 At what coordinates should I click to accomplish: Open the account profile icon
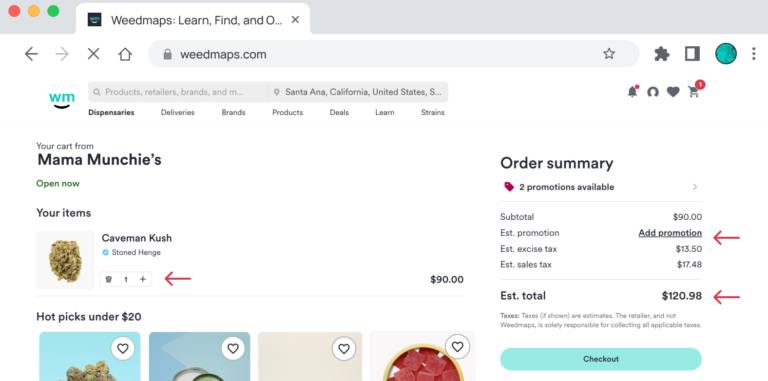(x=652, y=92)
